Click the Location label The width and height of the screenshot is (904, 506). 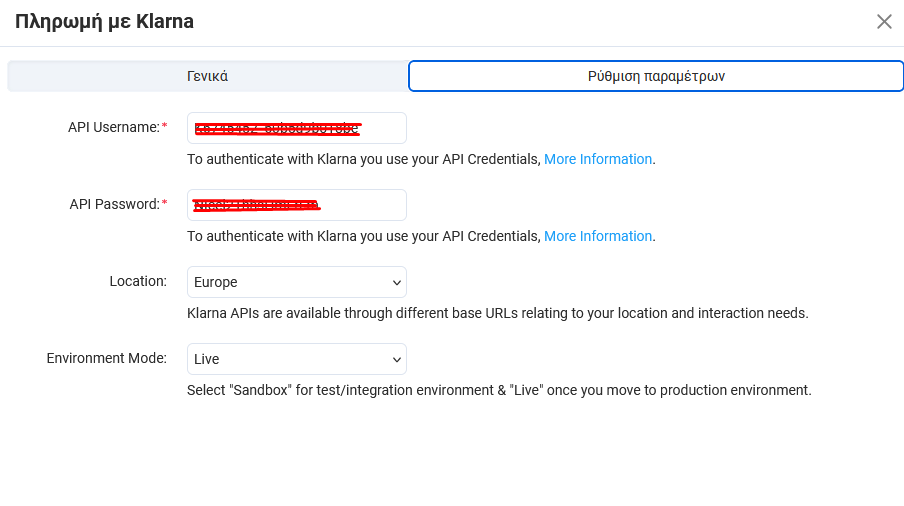138,281
